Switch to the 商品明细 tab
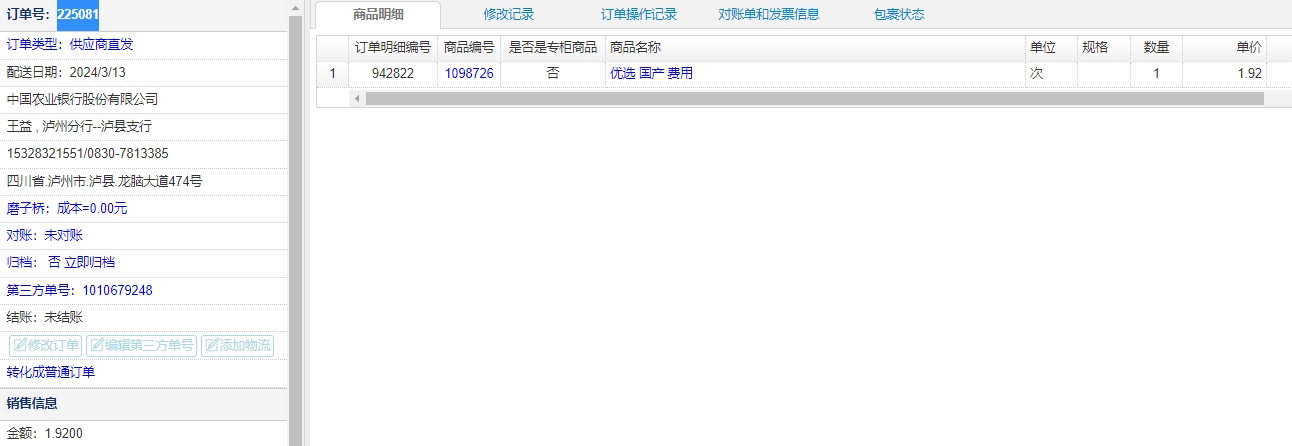Screen dimensions: 1292x446 (x=378, y=15)
